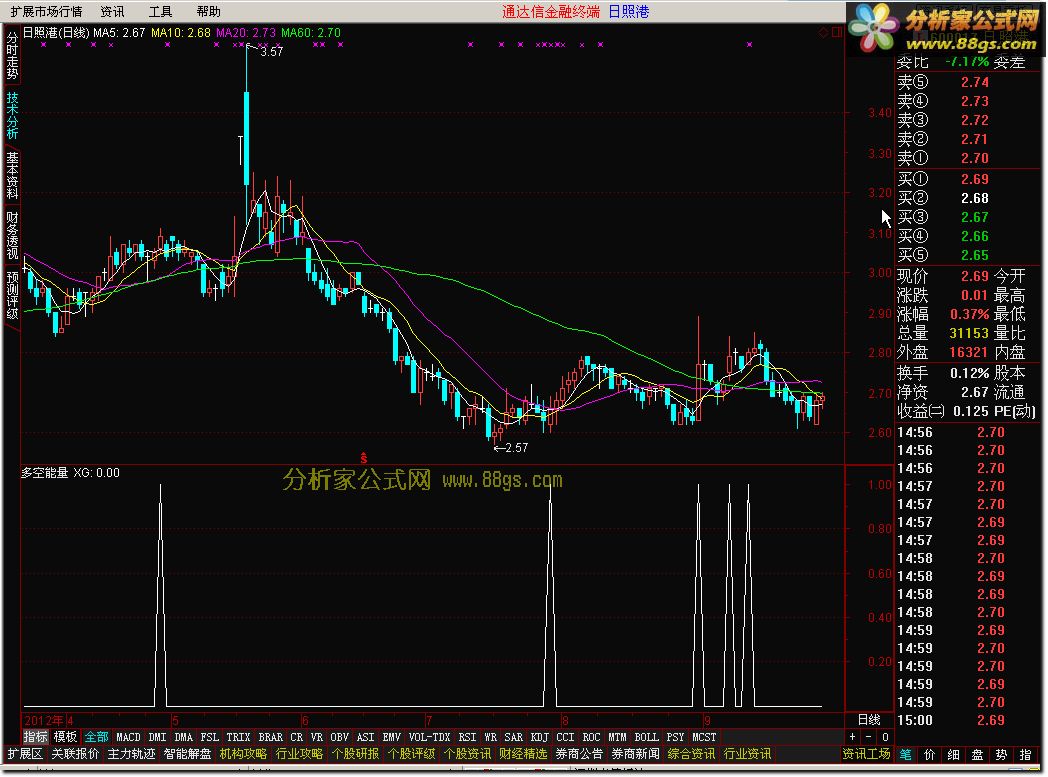The height and width of the screenshot is (777, 1048).
Task: Switch to 技术分析 side tab
Action: (x=12, y=115)
